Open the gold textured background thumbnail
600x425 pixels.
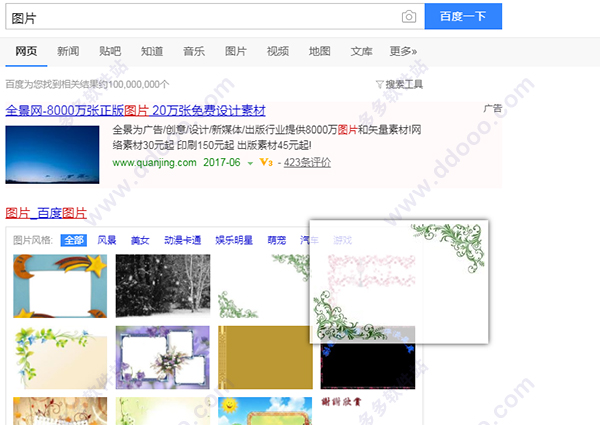[x=265, y=357]
